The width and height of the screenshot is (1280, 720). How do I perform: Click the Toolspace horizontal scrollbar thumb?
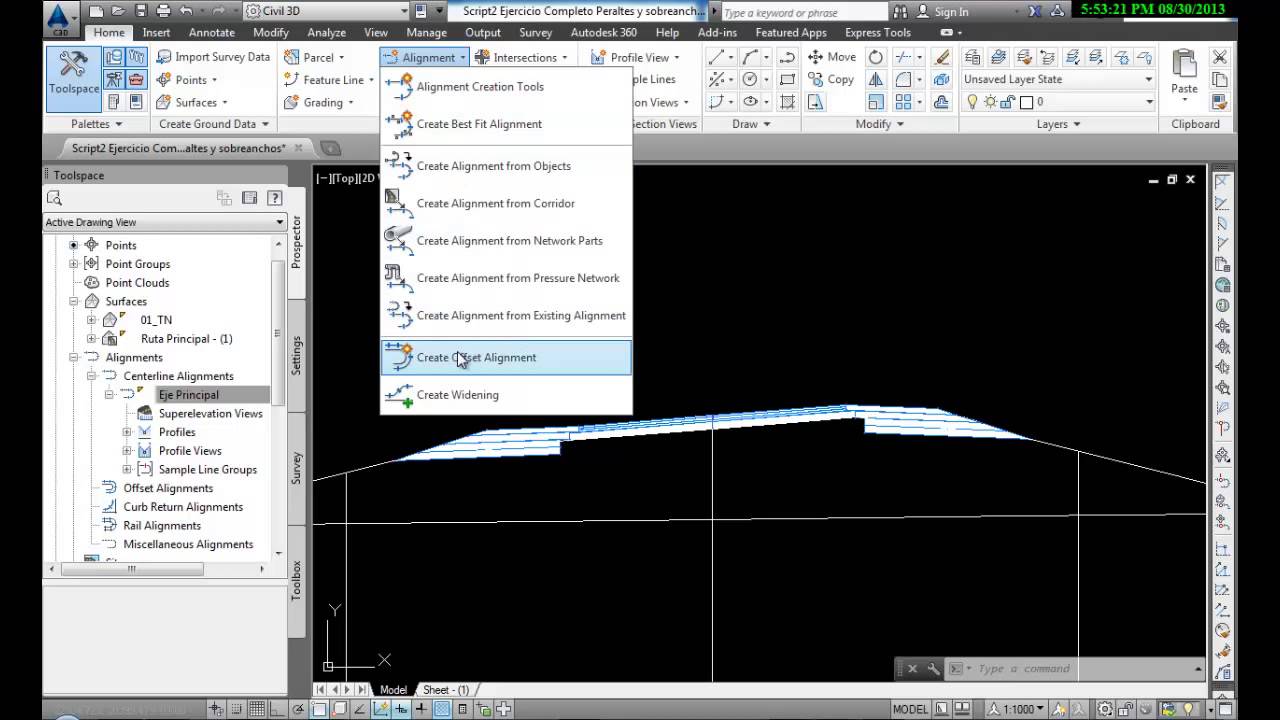pyautogui.click(x=132, y=569)
